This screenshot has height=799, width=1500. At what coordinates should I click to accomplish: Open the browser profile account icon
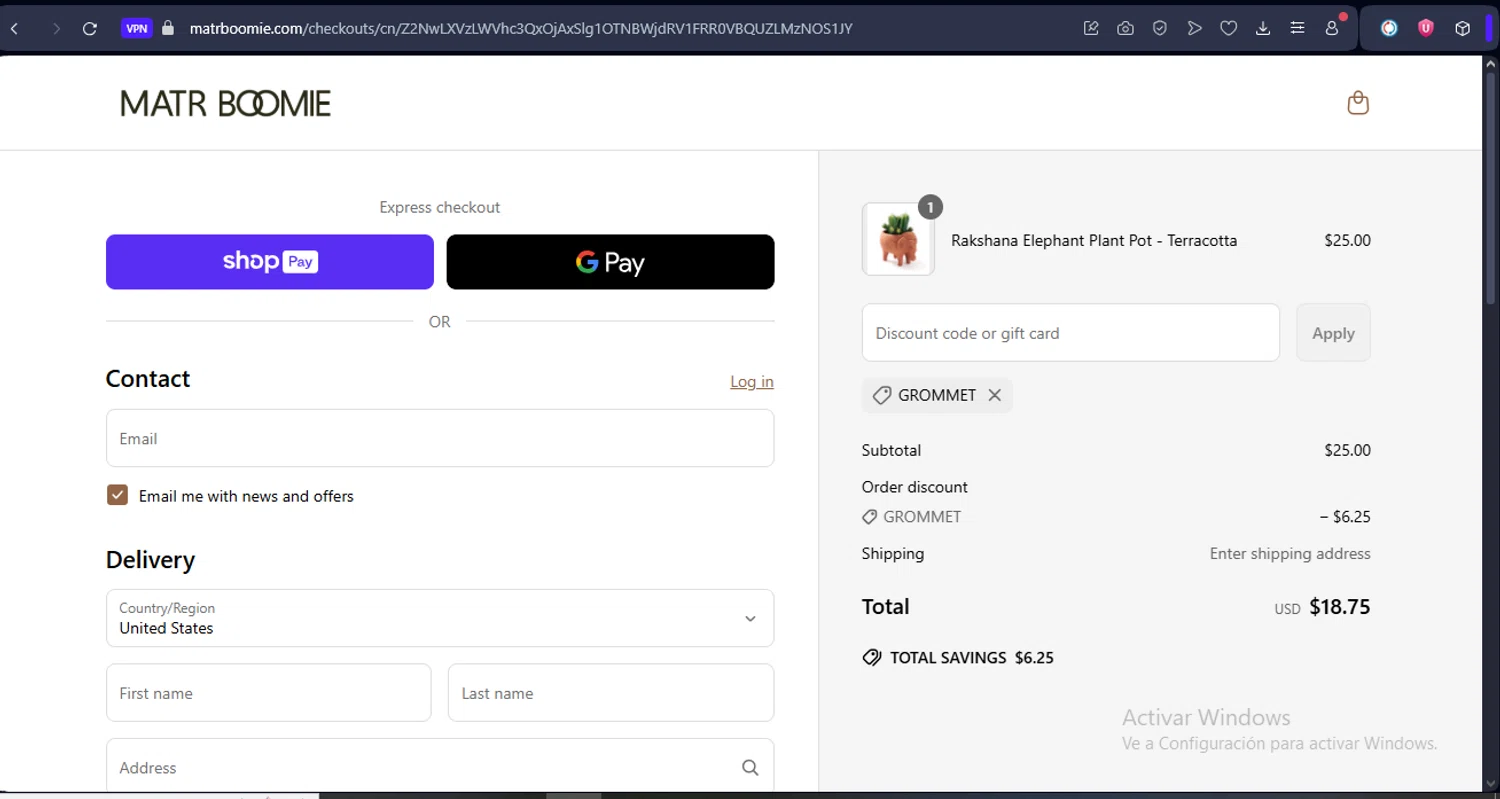point(1332,29)
